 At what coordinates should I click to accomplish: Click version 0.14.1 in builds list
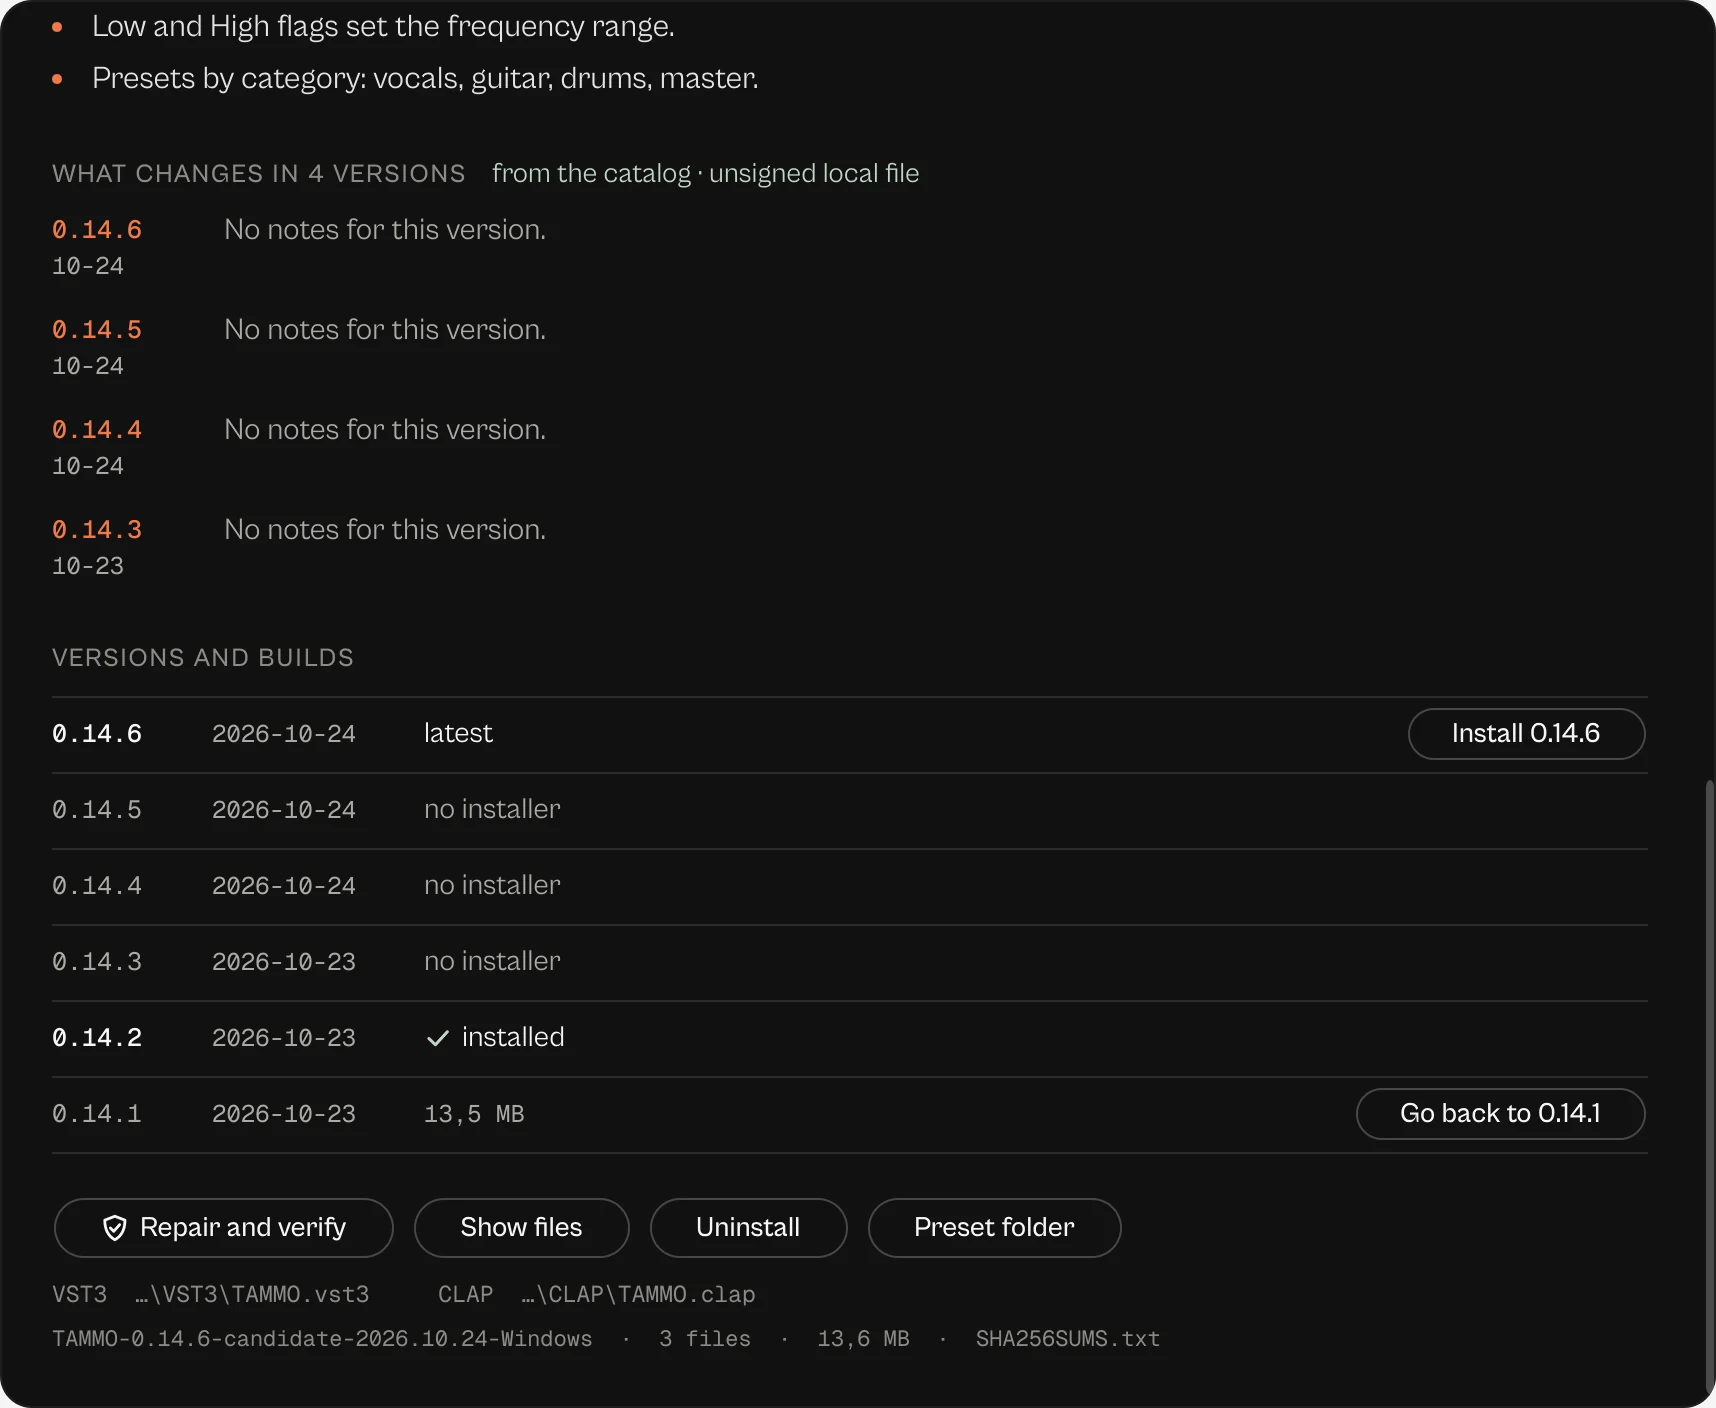97,1114
